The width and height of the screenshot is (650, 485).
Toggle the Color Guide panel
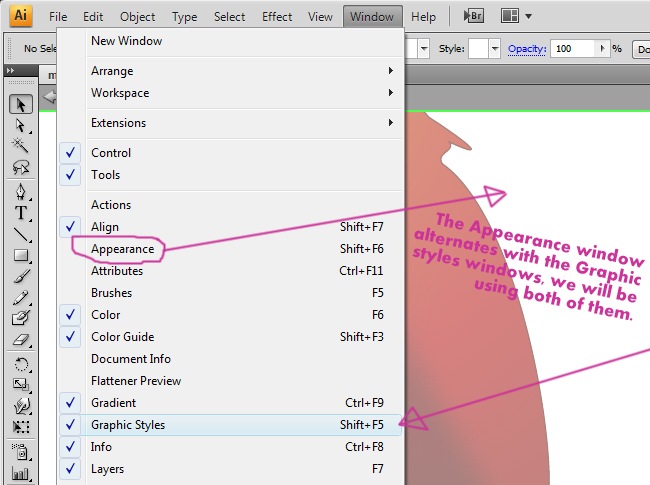(x=230, y=337)
